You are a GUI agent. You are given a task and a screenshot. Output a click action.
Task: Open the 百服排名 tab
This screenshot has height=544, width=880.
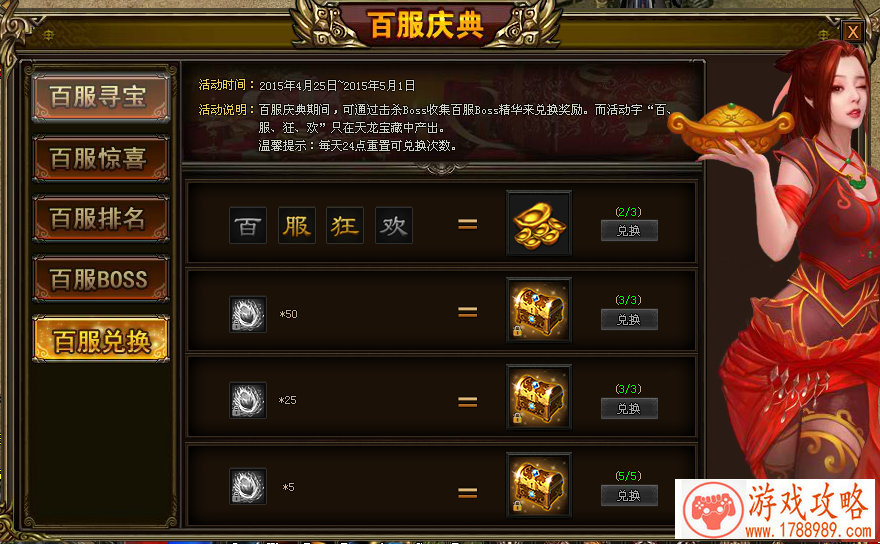coord(100,218)
